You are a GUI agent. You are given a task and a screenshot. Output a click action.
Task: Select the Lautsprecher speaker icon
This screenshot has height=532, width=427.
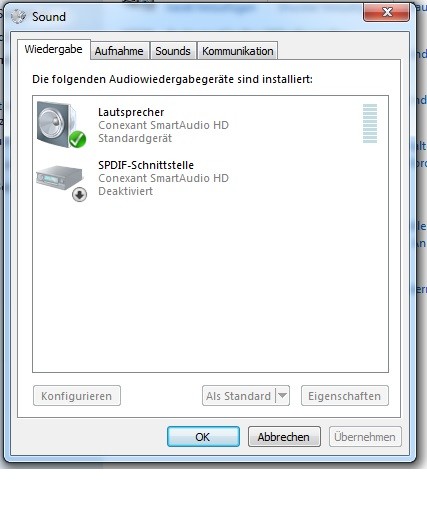coord(60,125)
